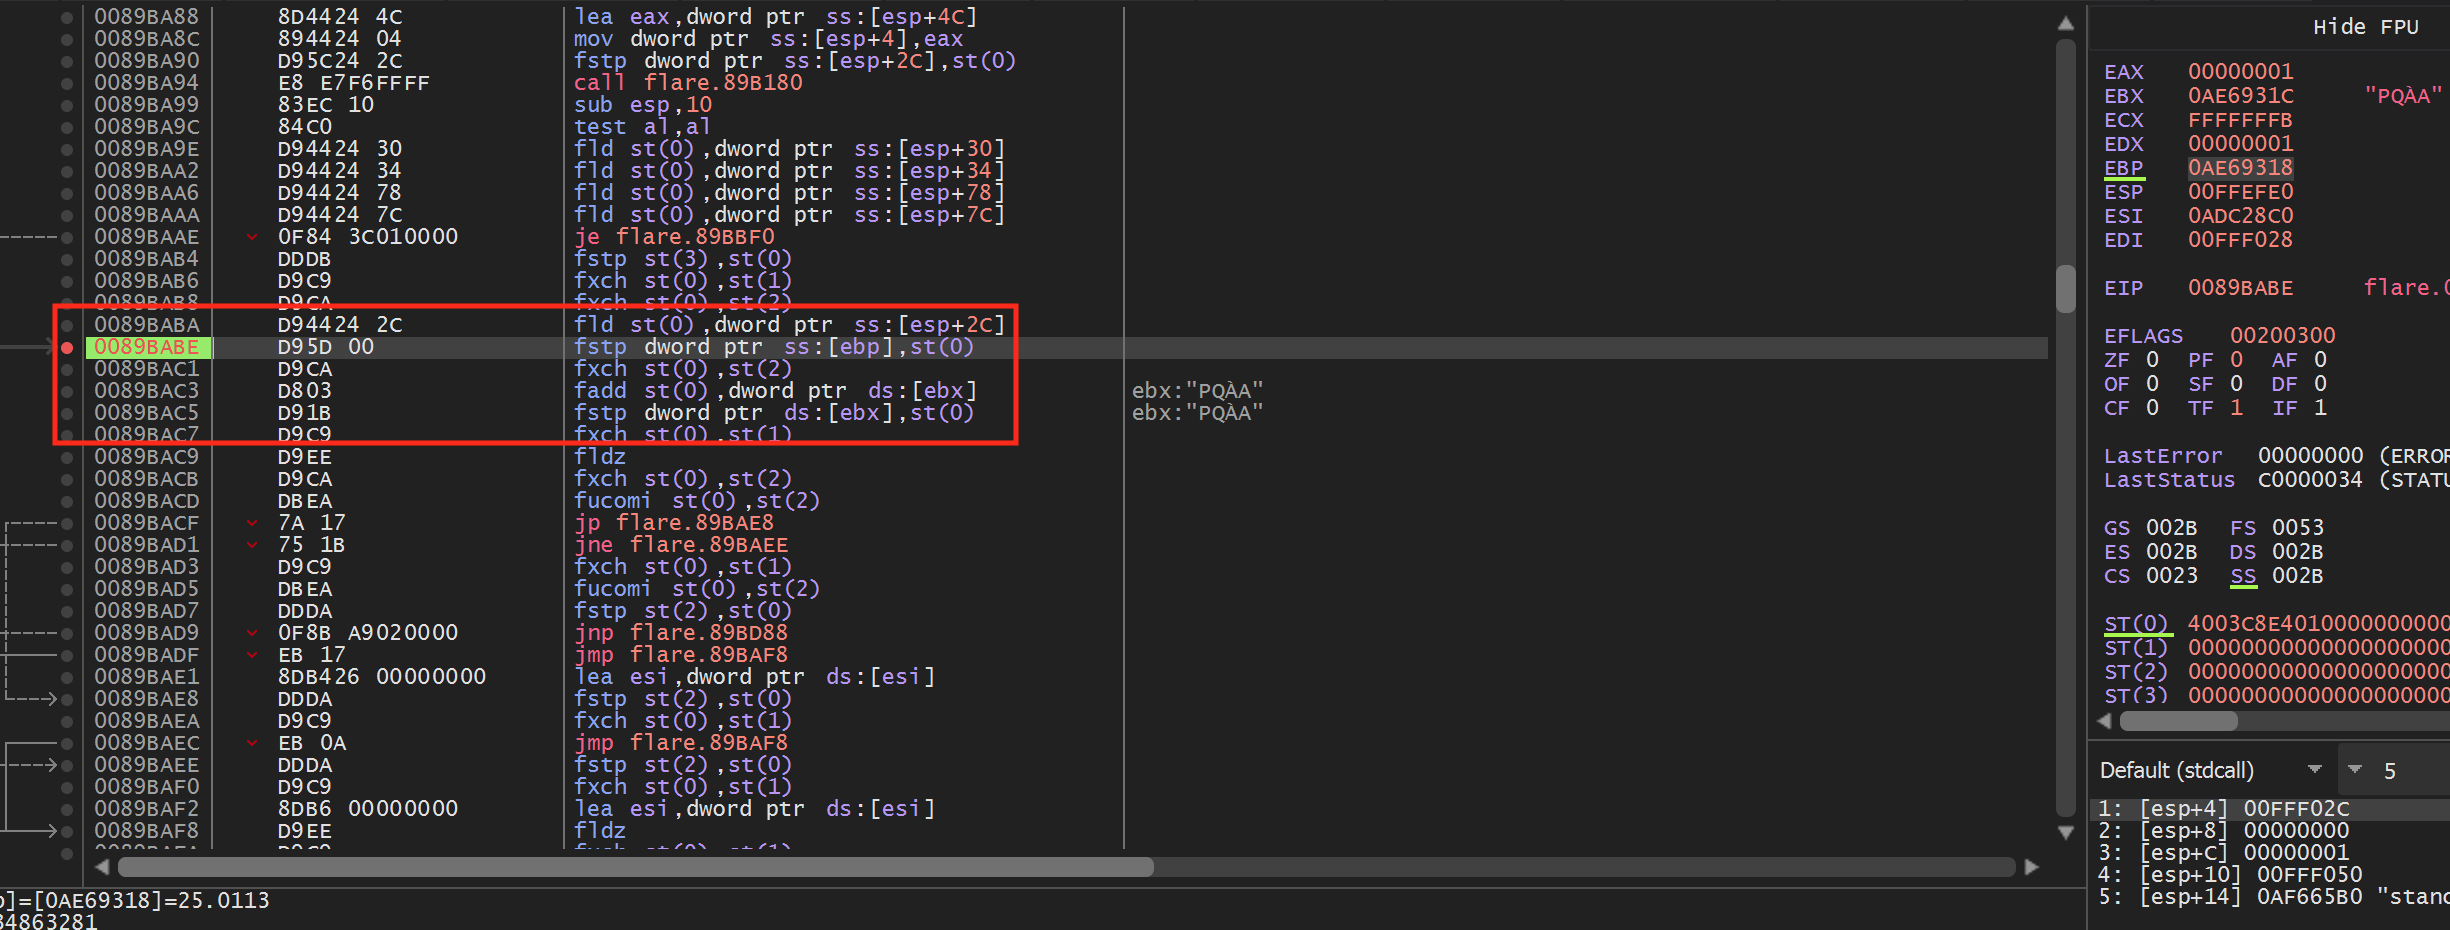
Task: Click disassembly scrollbar up arrow
Action: [x=2065, y=23]
